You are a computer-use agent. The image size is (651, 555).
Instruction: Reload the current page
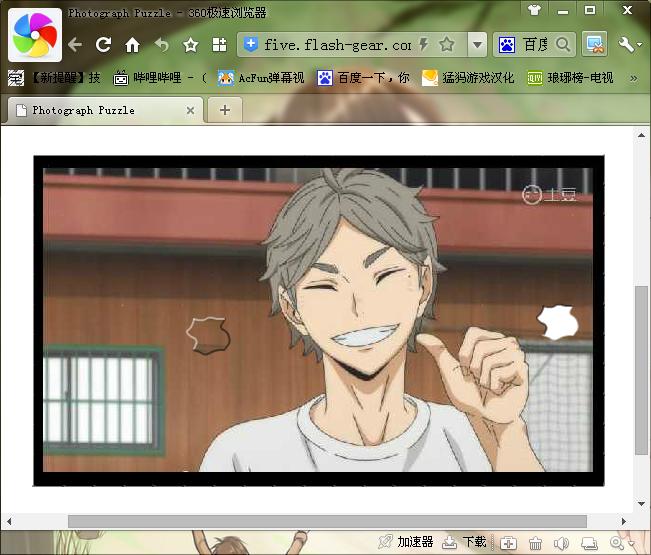[x=103, y=45]
